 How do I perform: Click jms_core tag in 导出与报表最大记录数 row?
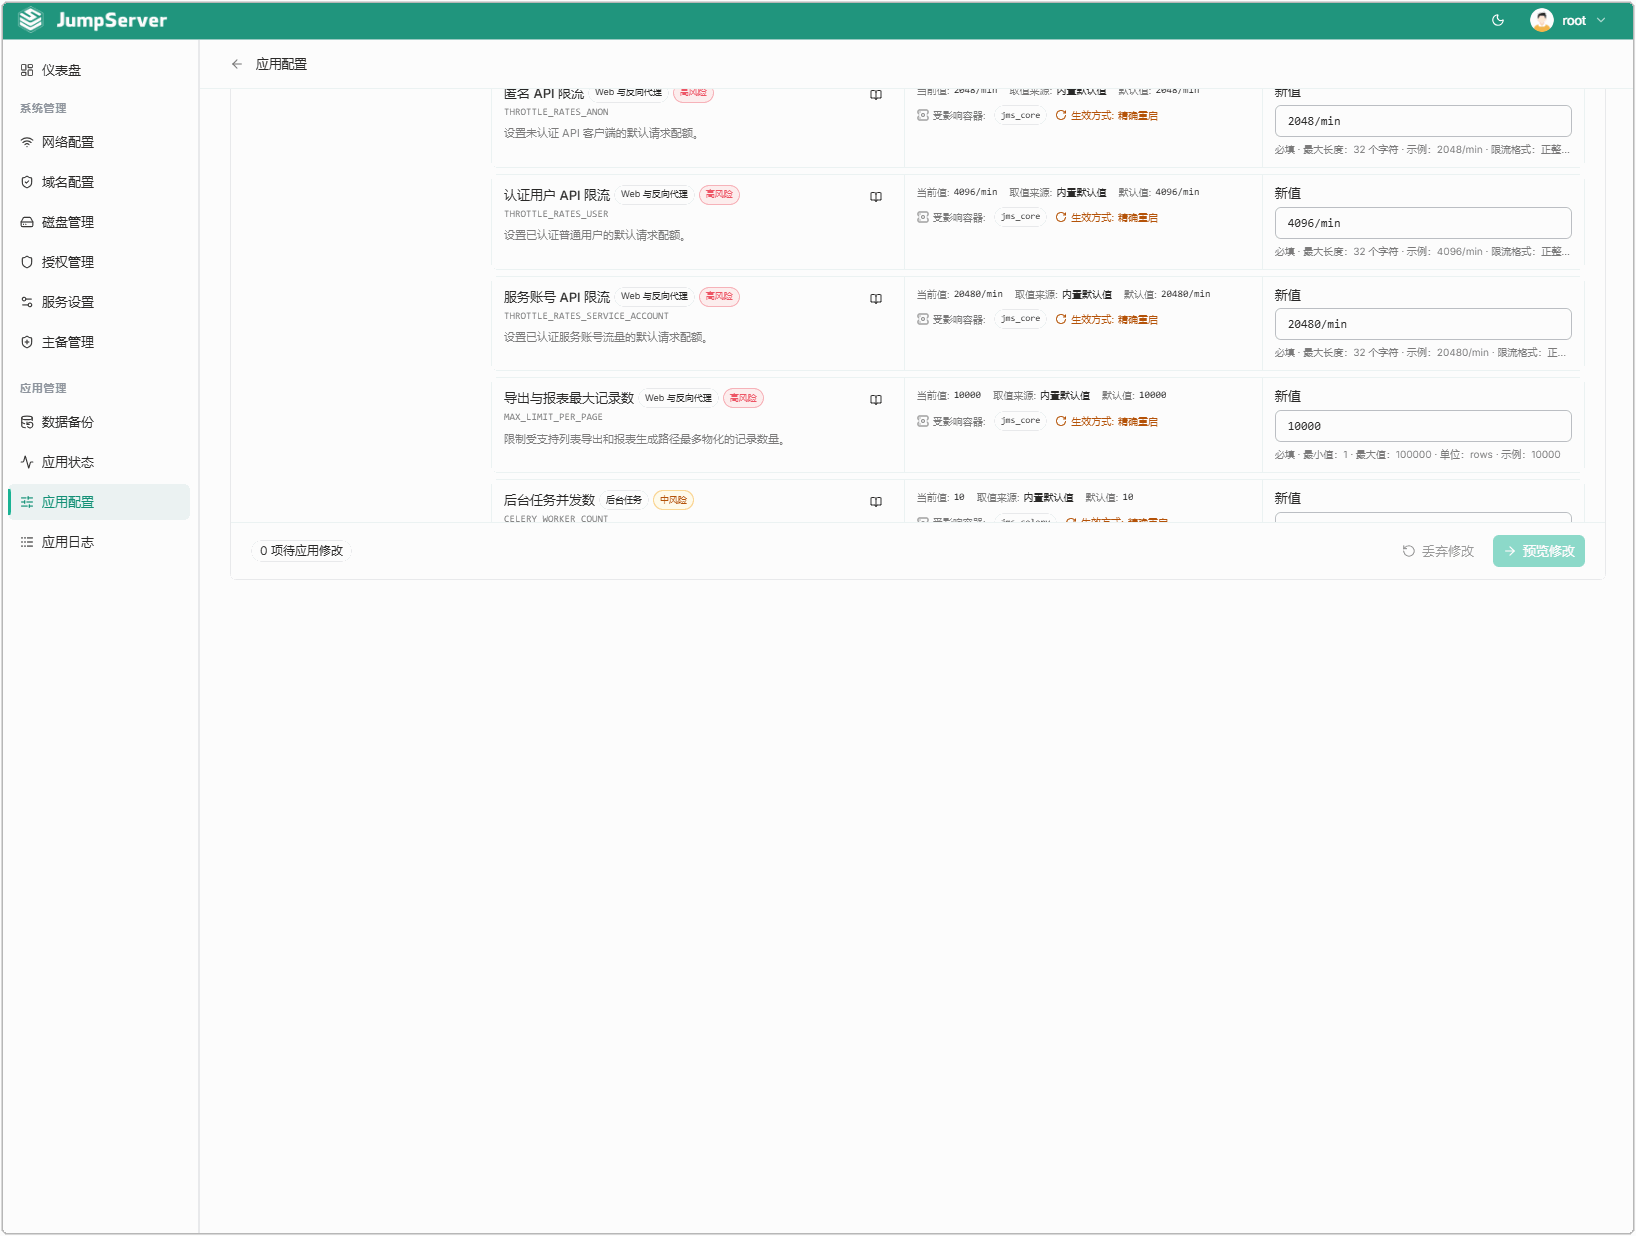point(1021,421)
